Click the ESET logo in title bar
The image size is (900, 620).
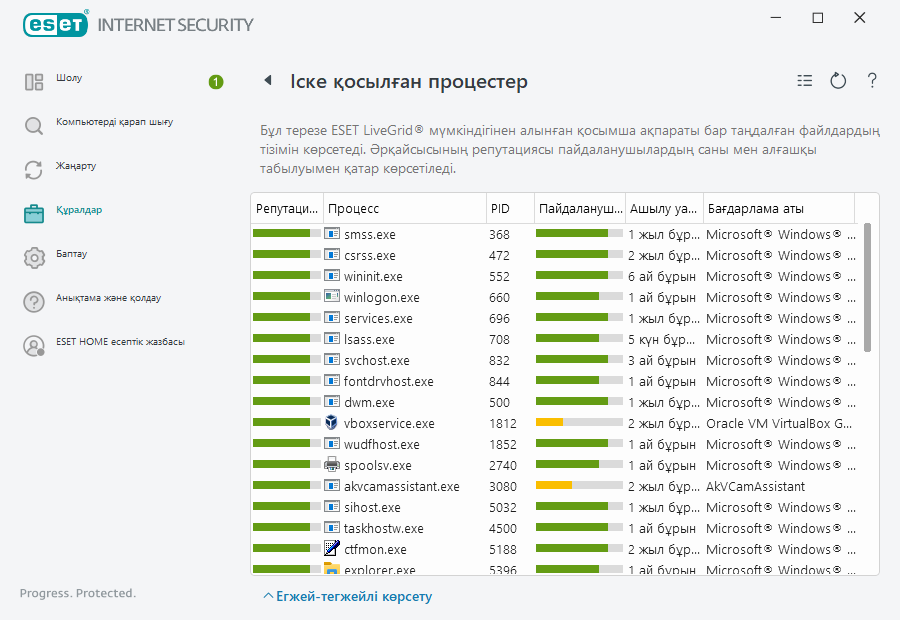coord(55,23)
